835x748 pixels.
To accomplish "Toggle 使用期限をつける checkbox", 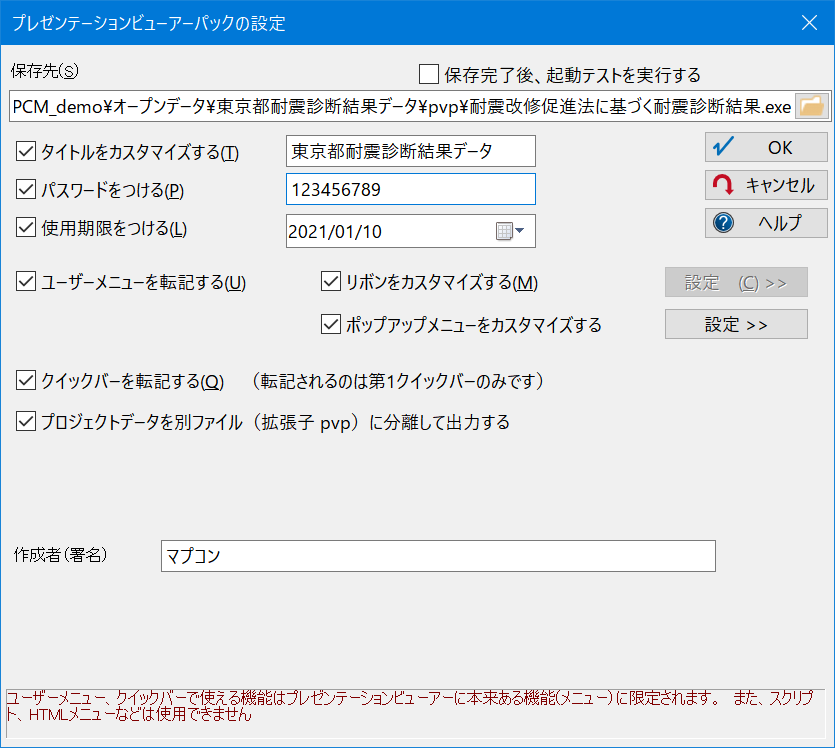I will point(26,227).
